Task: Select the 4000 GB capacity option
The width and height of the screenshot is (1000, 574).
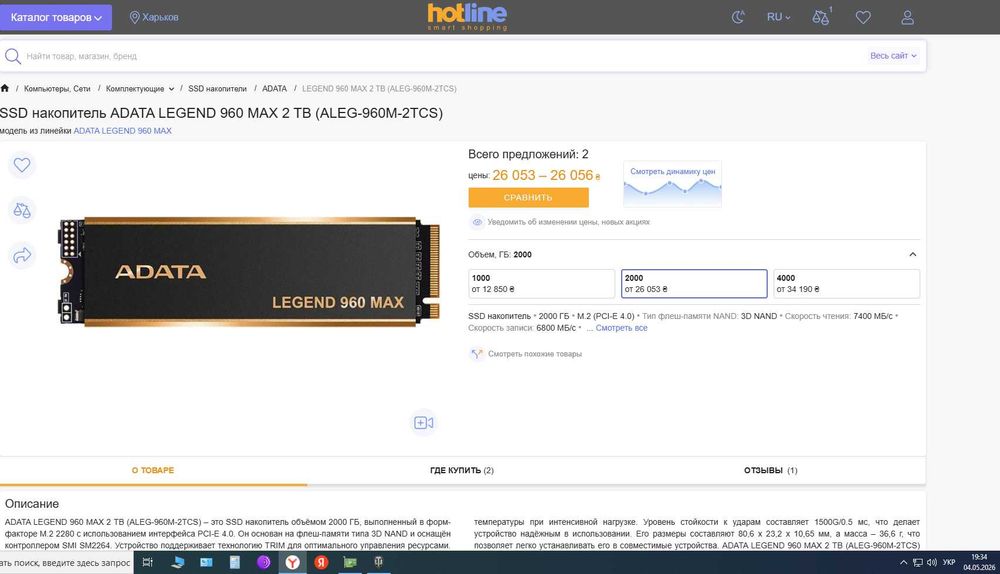Action: (846, 284)
